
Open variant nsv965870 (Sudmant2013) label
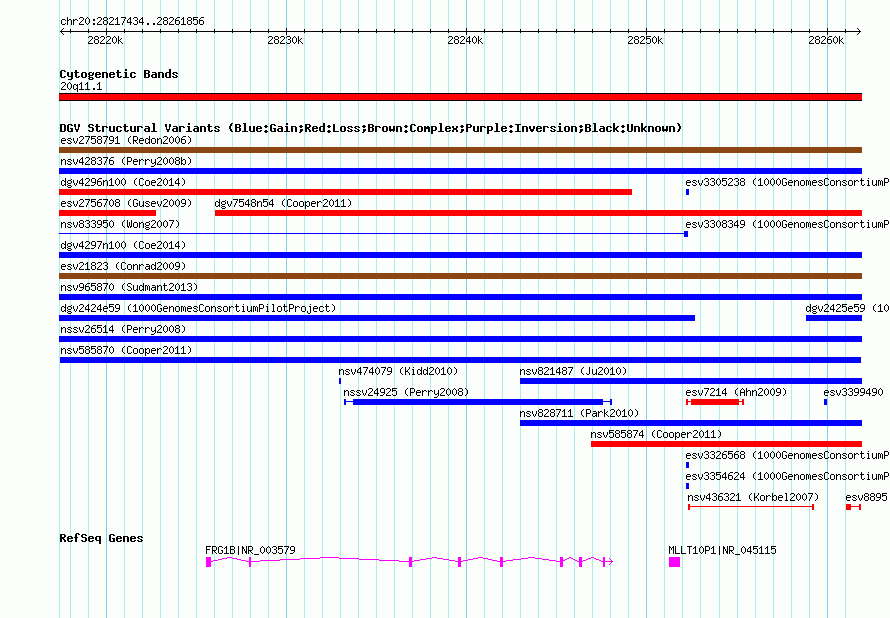(x=129, y=287)
